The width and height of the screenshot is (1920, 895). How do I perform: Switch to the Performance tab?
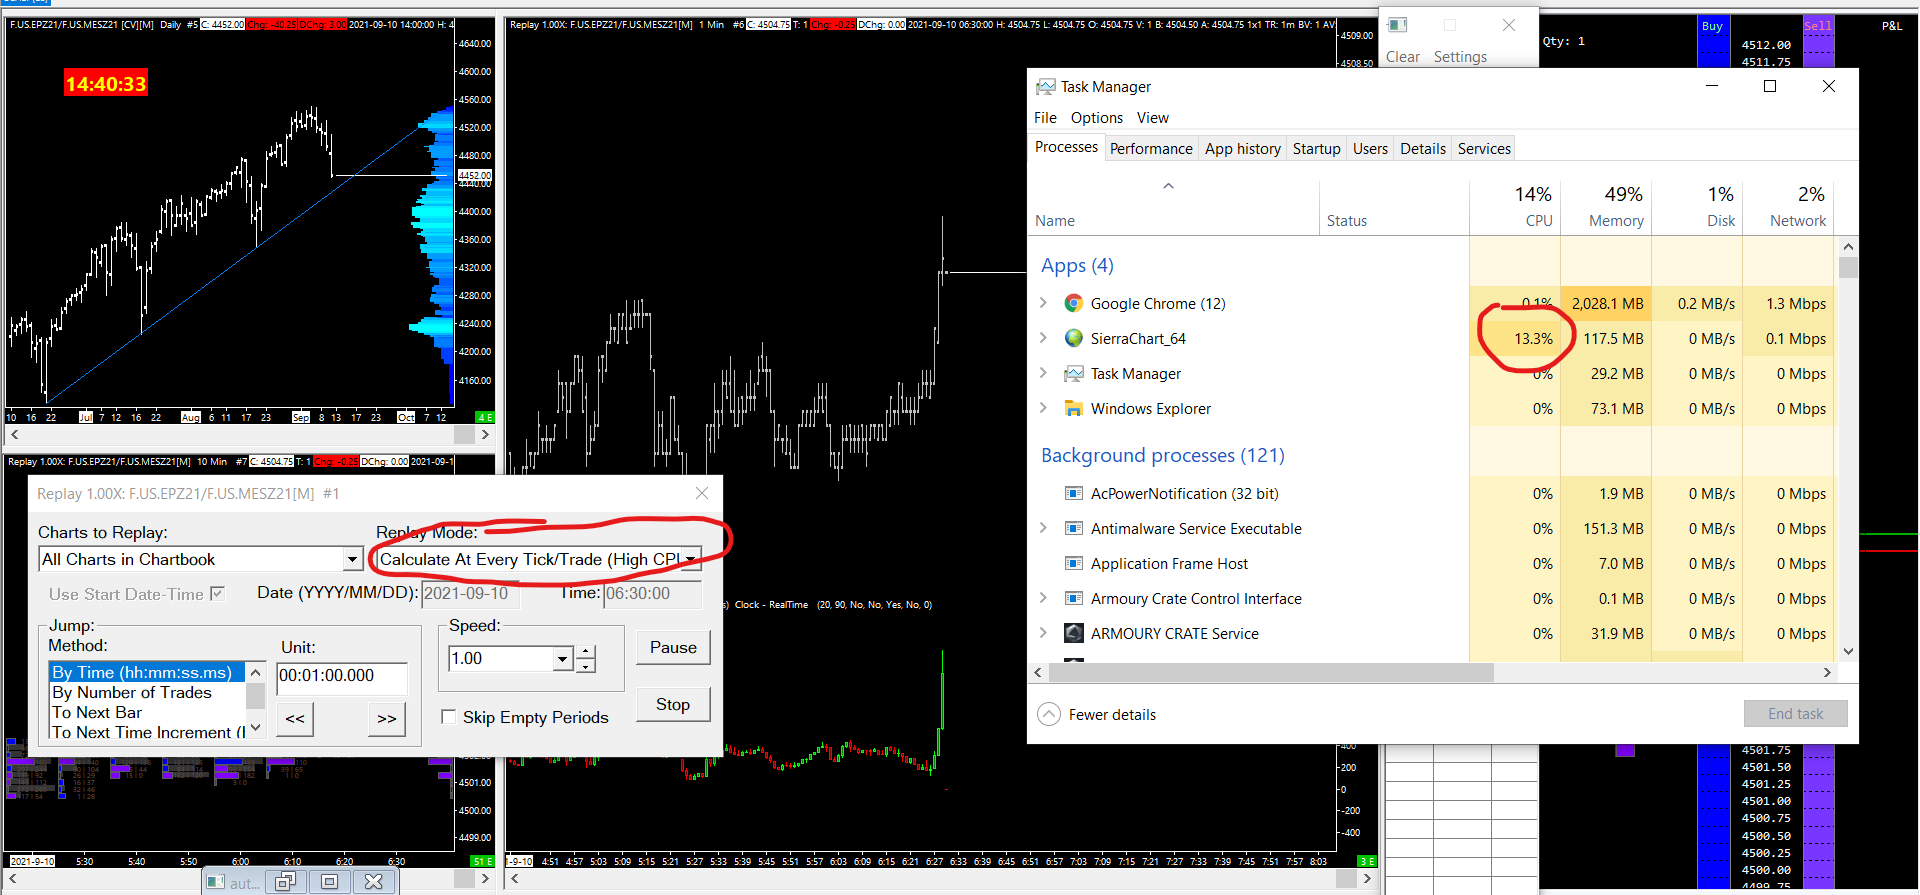tap(1151, 149)
